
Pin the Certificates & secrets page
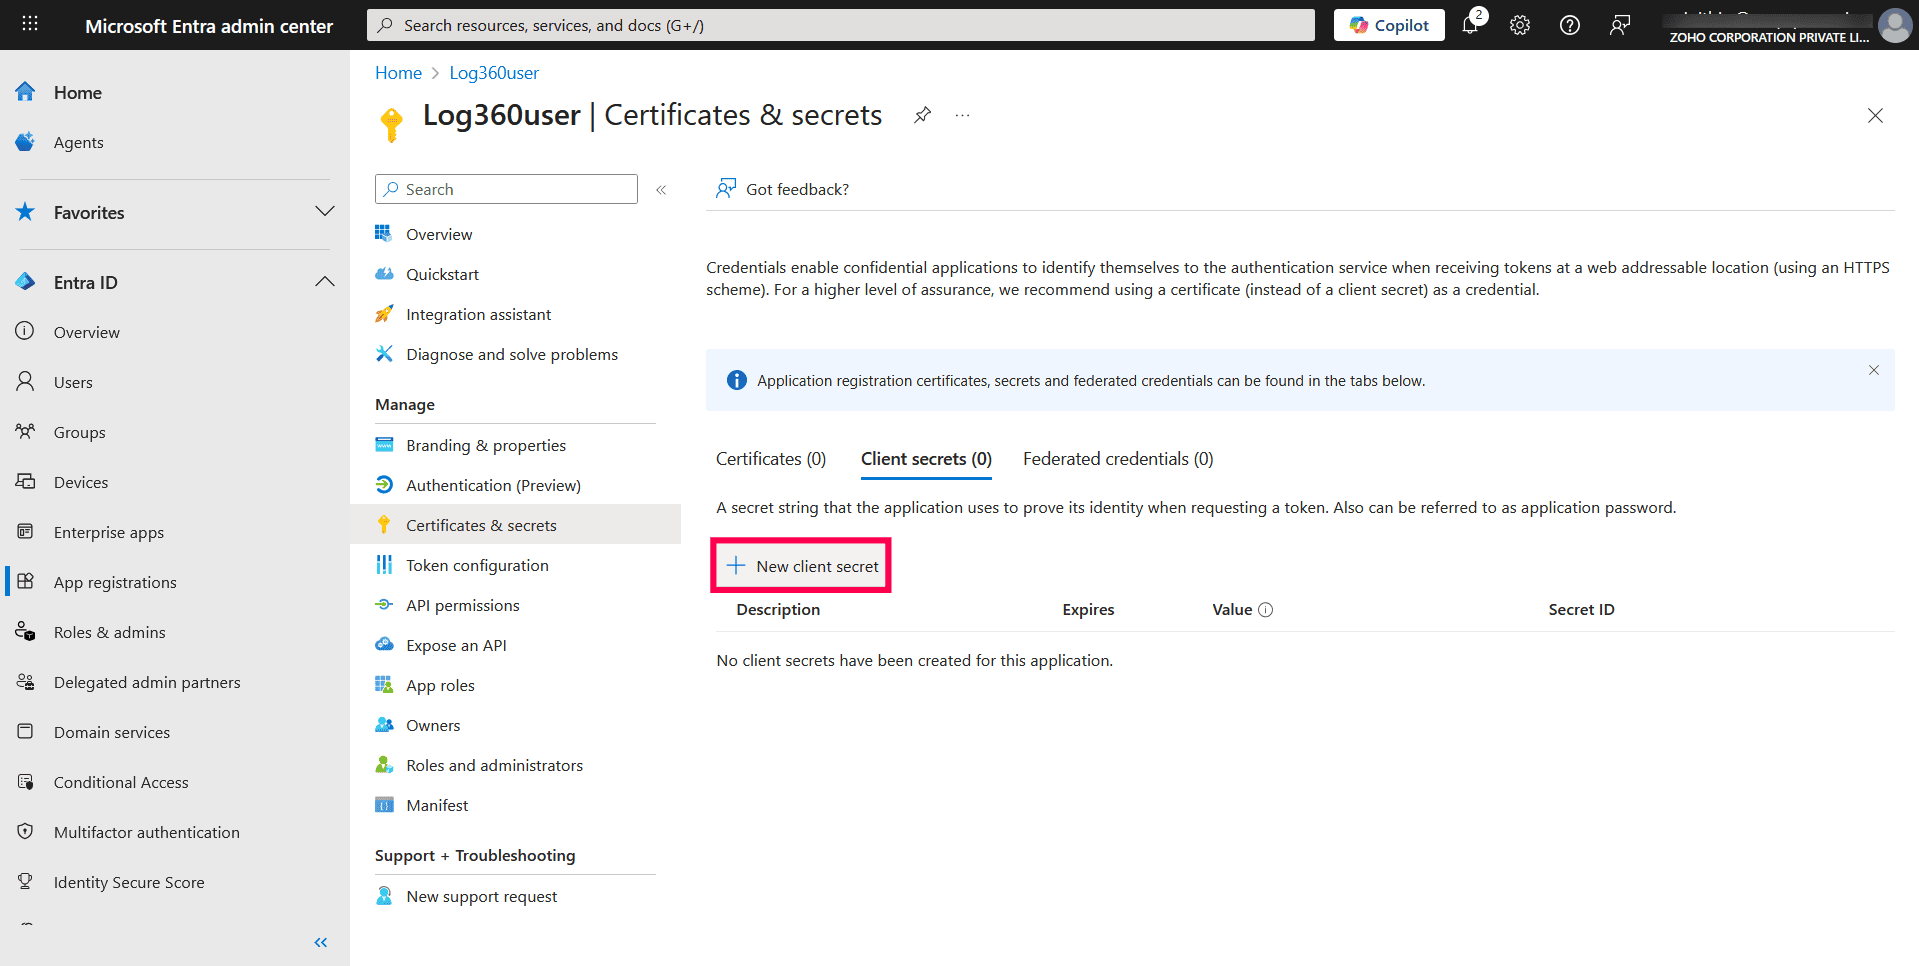click(x=921, y=115)
